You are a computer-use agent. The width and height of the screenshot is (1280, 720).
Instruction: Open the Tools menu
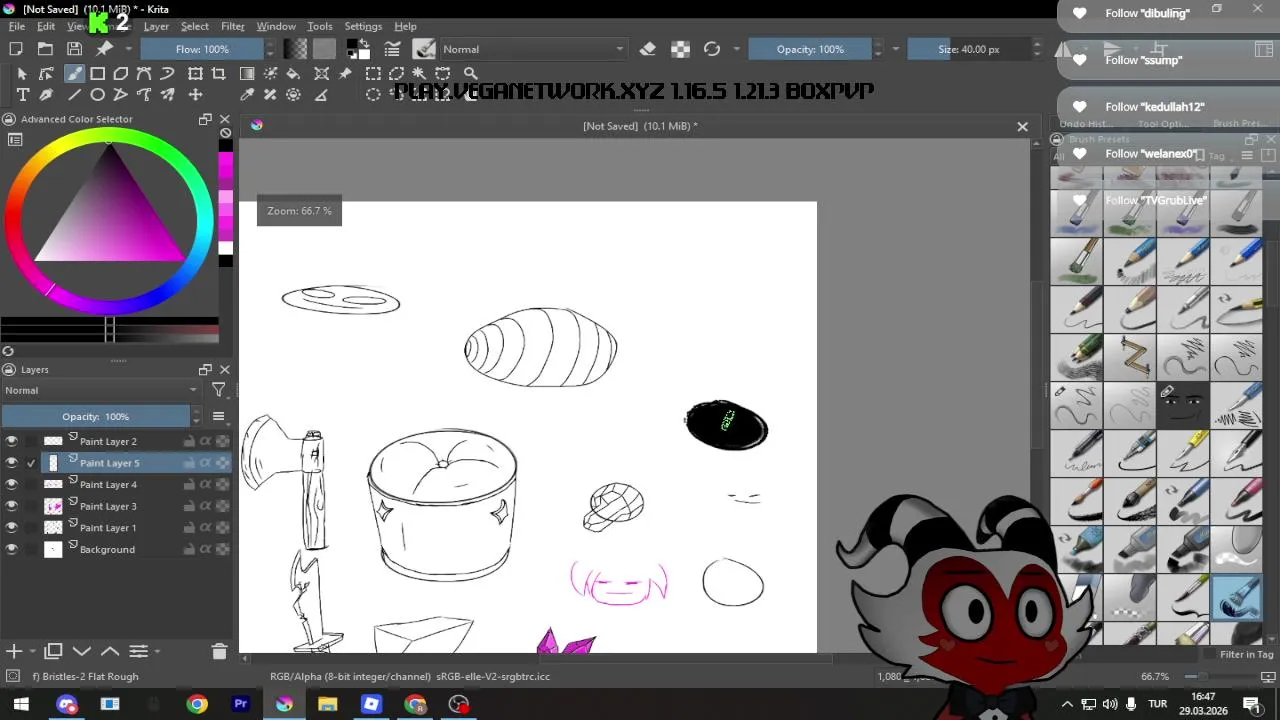point(320,26)
